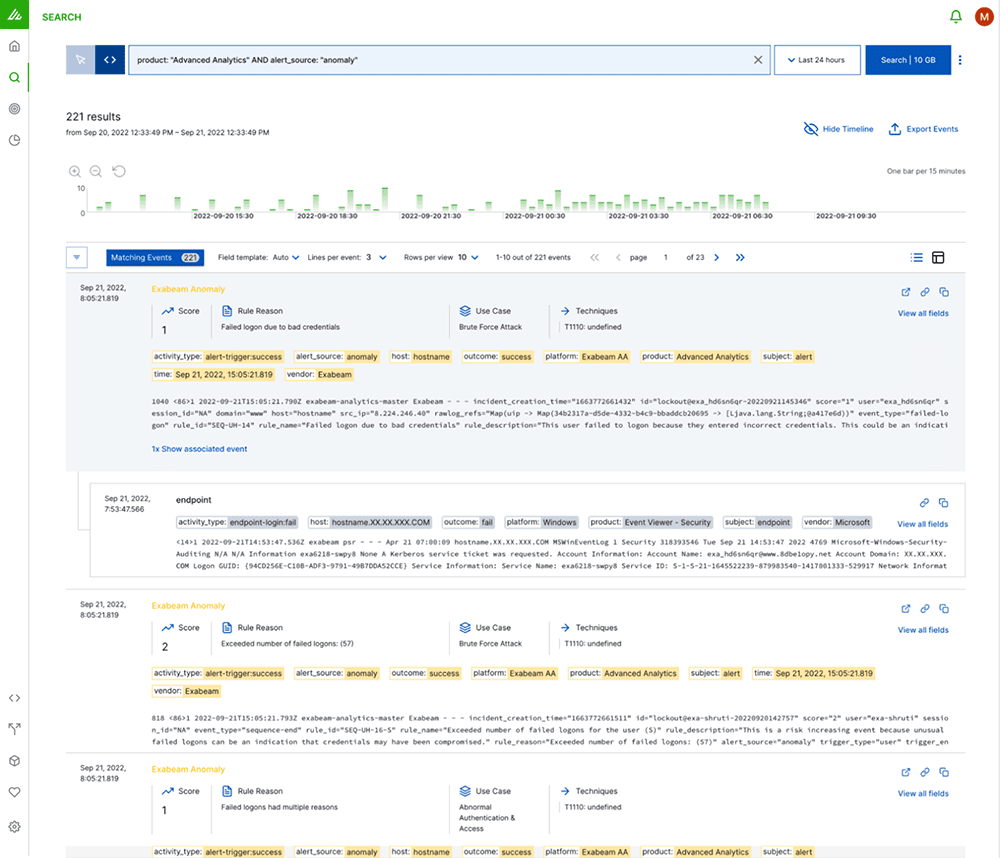Image resolution: width=1000 pixels, height=858 pixels.
Task: Go to the next results page
Action: (x=716, y=258)
